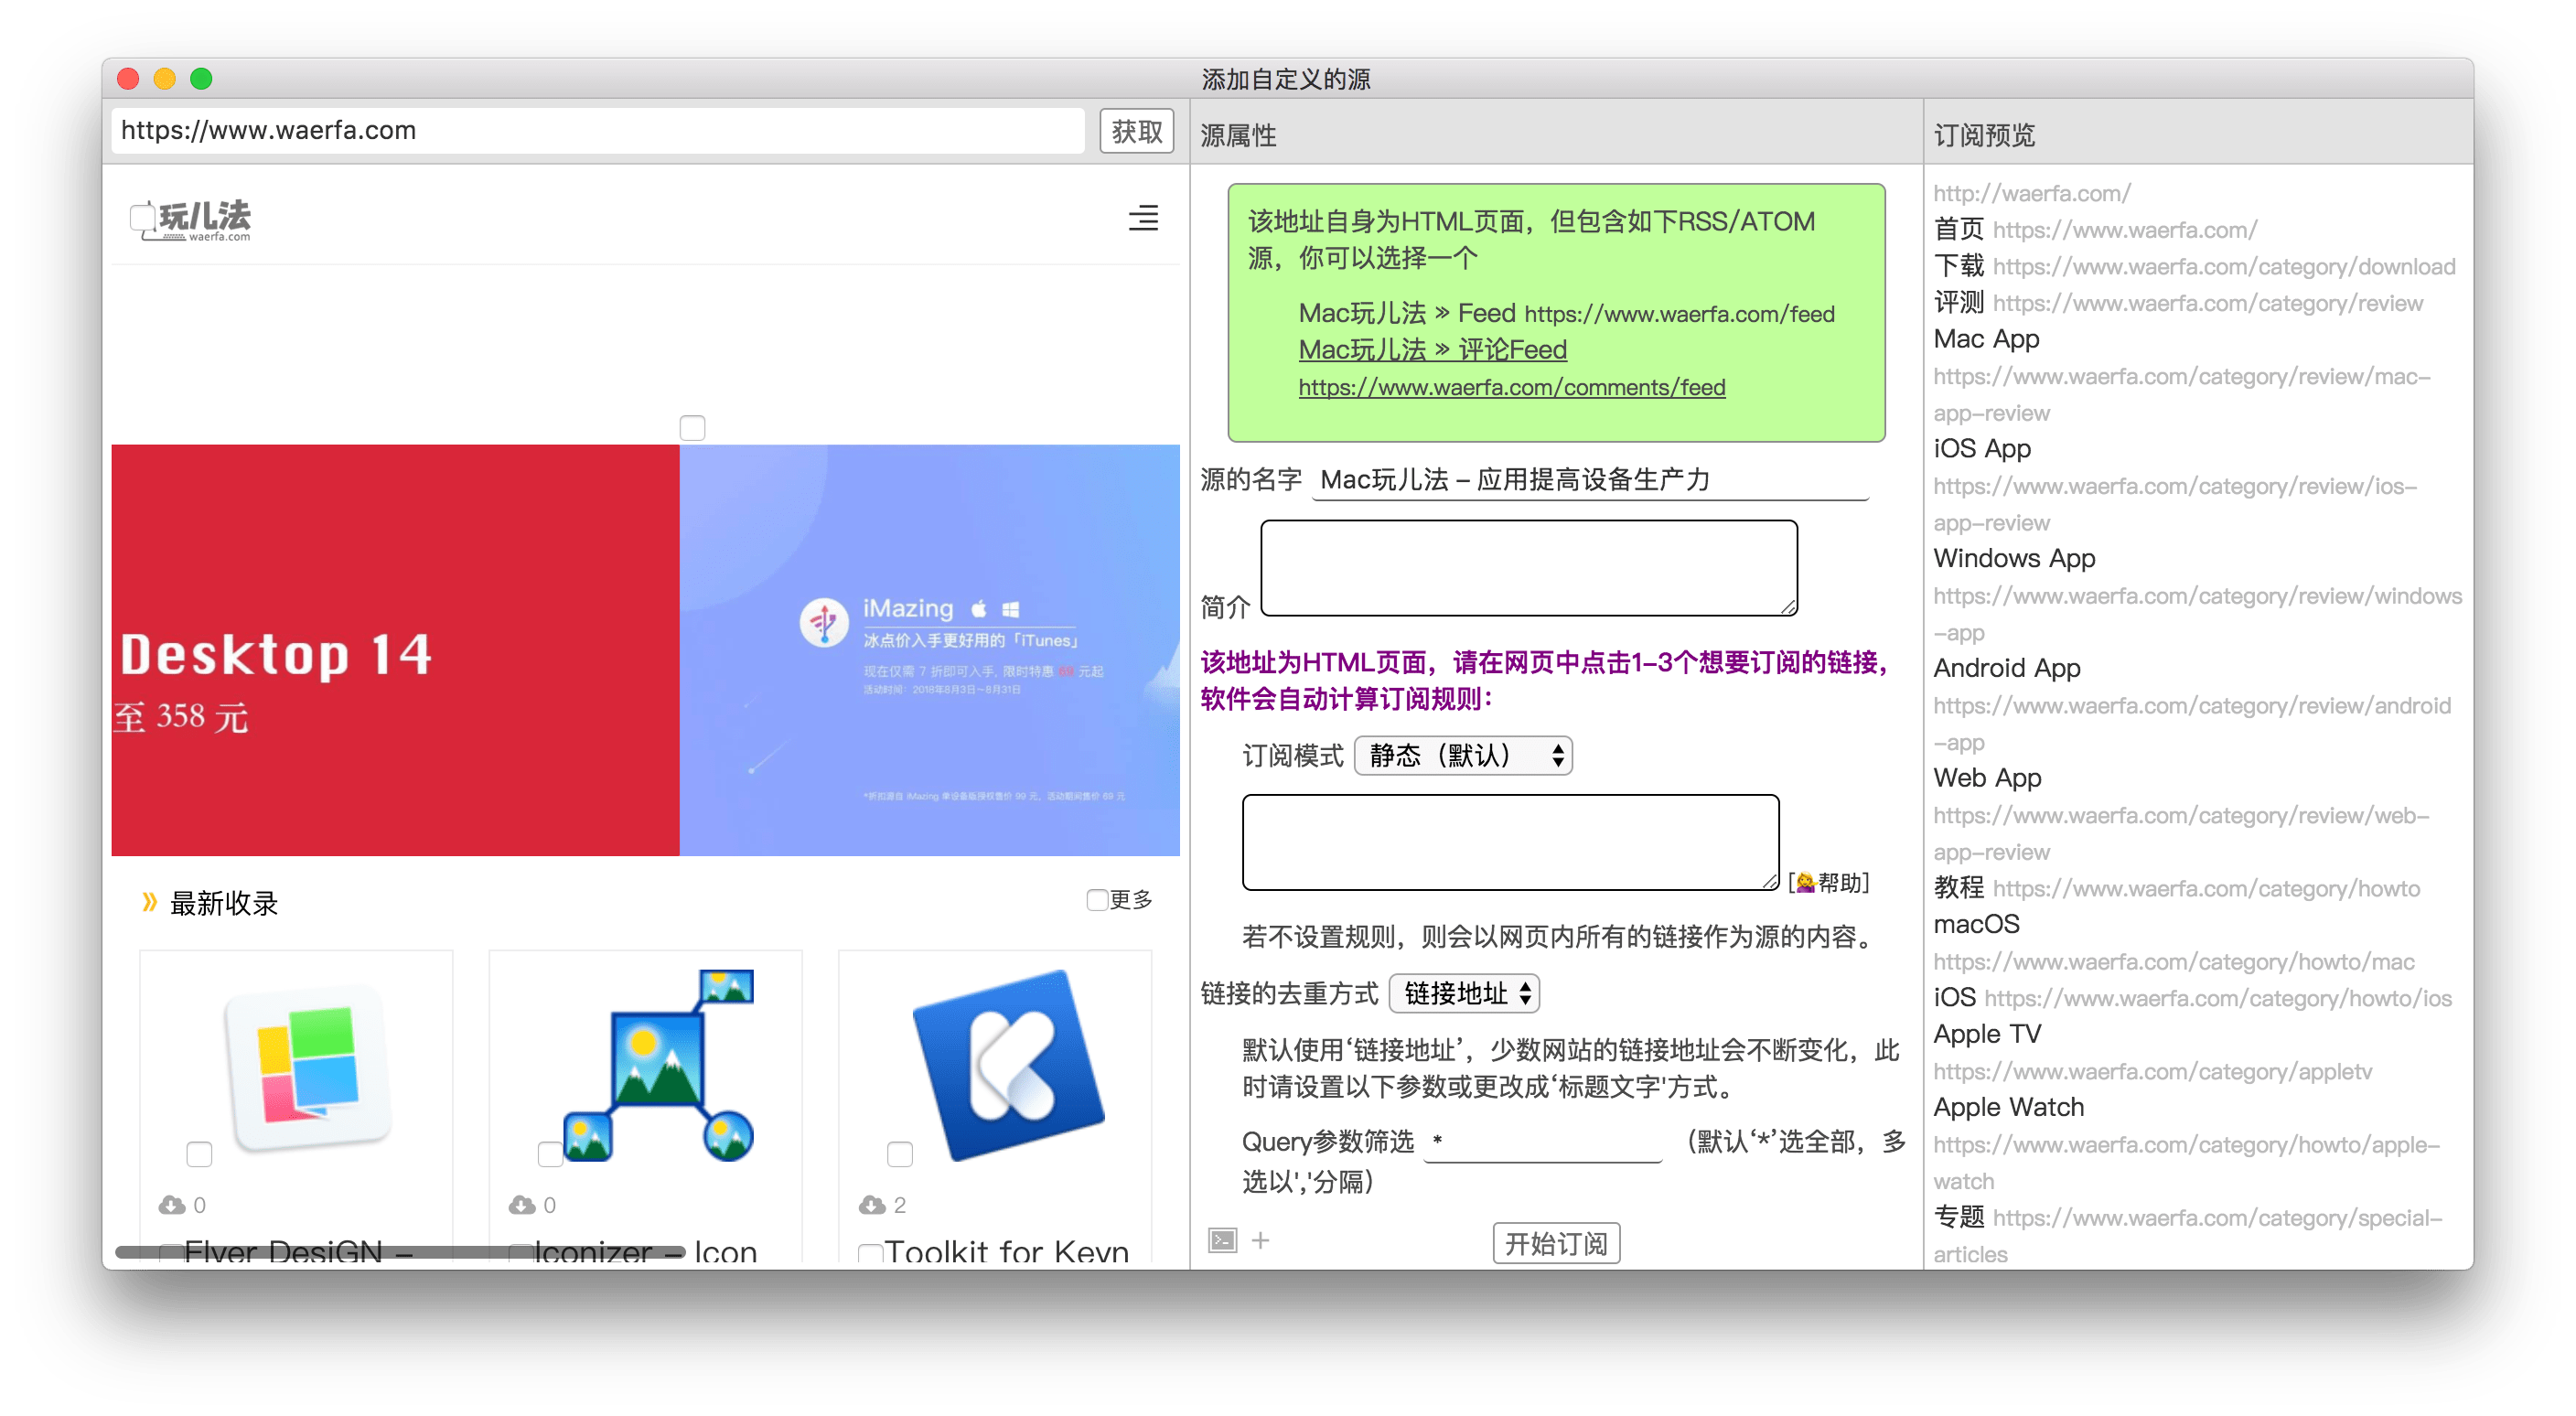Click 专题 entry in preview list
2576x1416 pixels.
1958,1217
